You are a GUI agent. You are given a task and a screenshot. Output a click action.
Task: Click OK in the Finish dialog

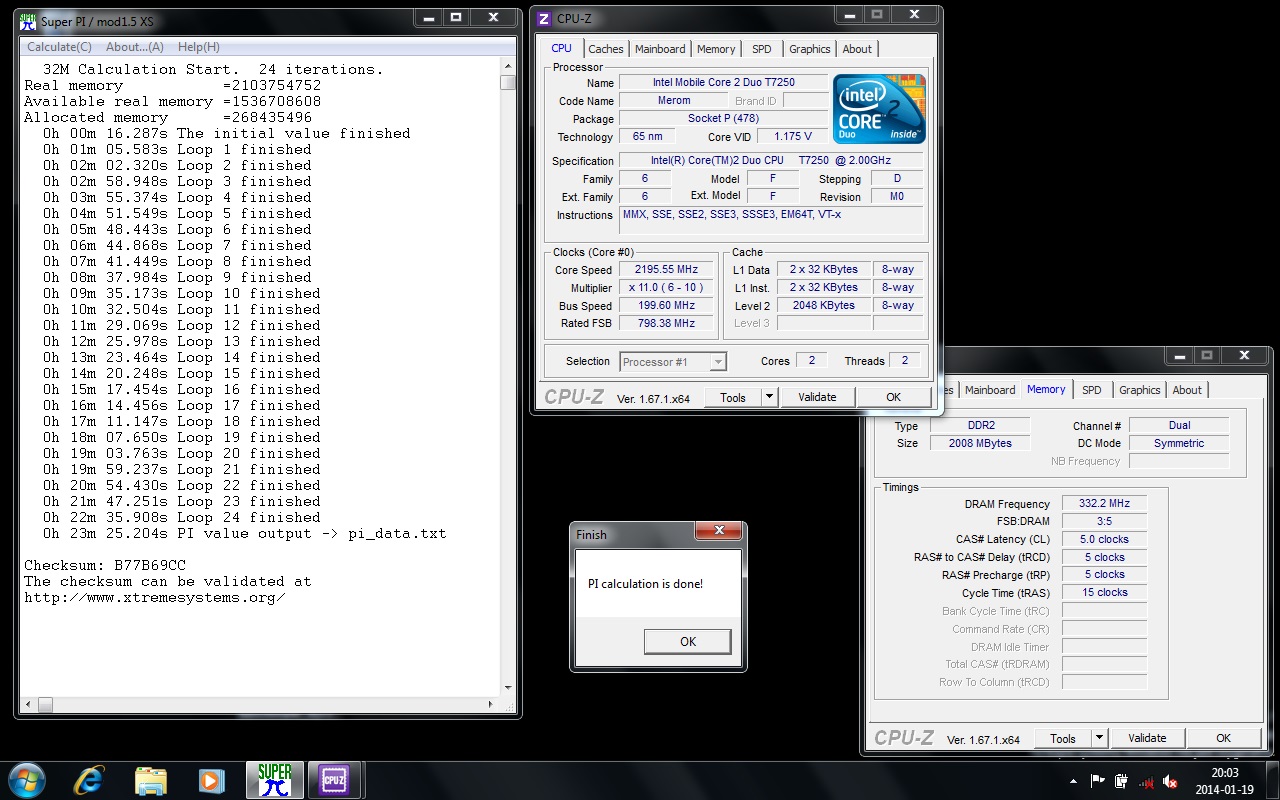(688, 641)
